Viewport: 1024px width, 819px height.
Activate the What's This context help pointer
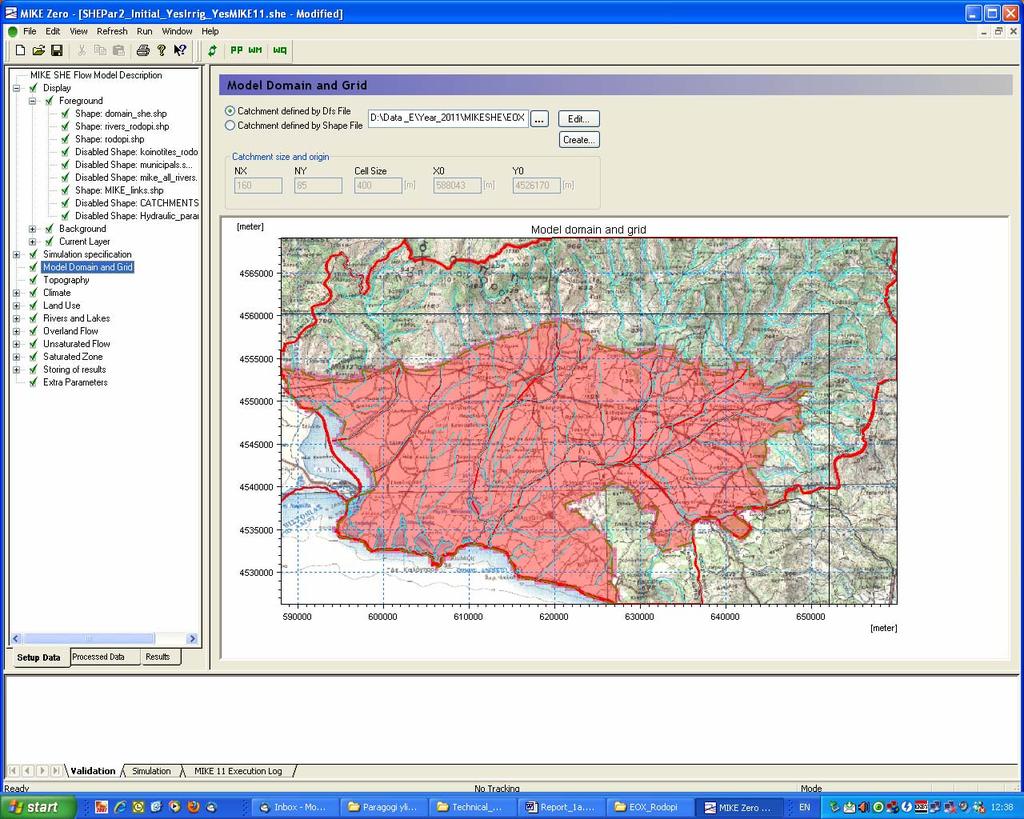point(180,50)
